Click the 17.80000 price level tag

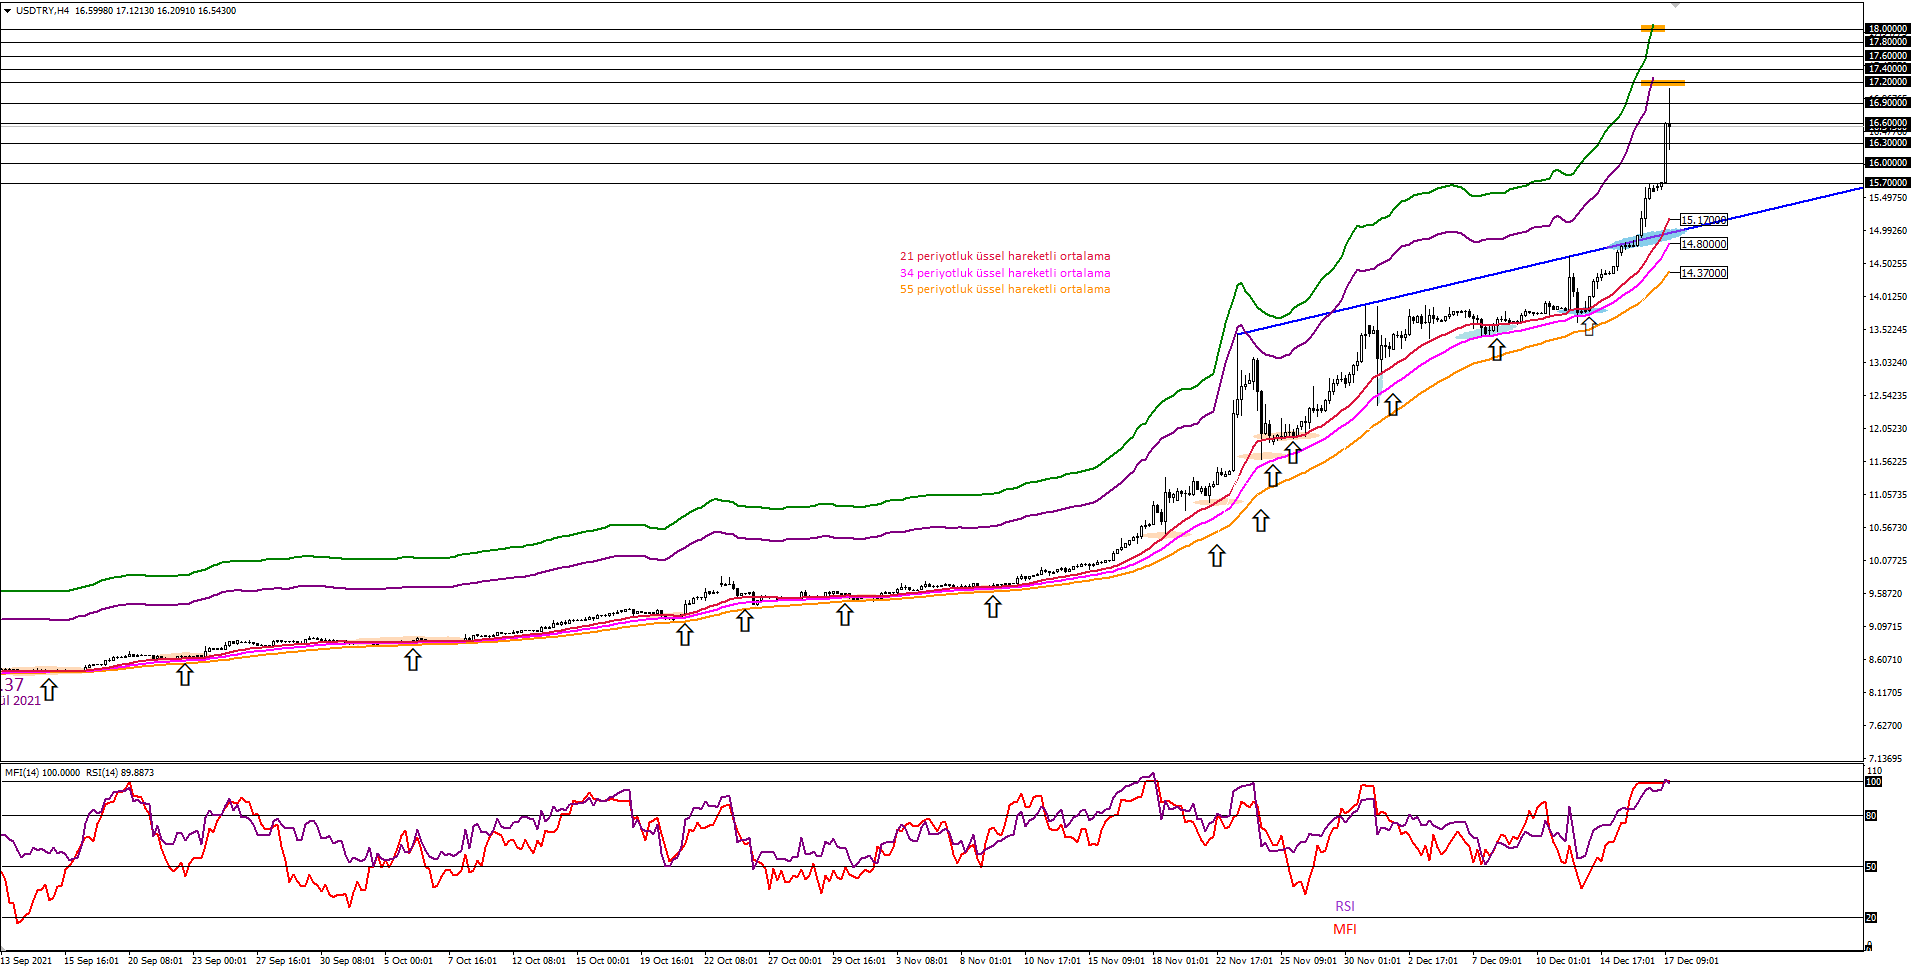click(x=1887, y=42)
